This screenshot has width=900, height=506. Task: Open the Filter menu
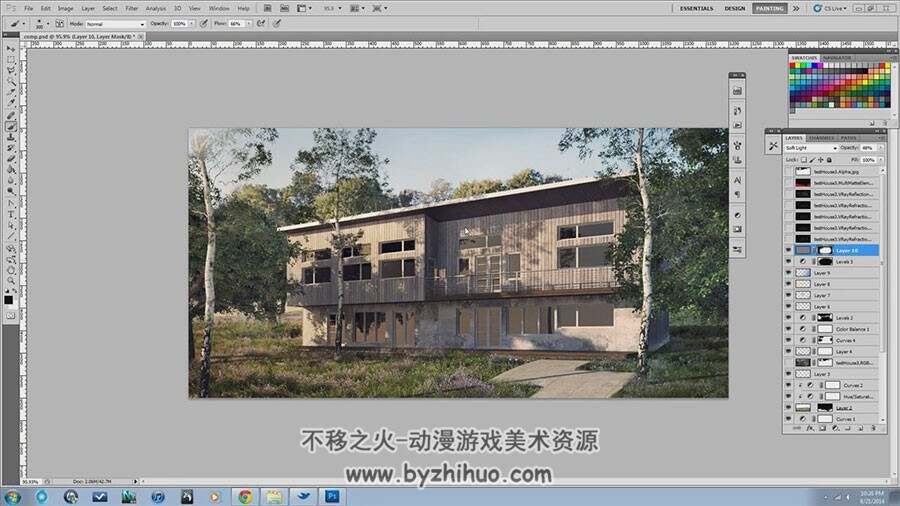[132, 9]
